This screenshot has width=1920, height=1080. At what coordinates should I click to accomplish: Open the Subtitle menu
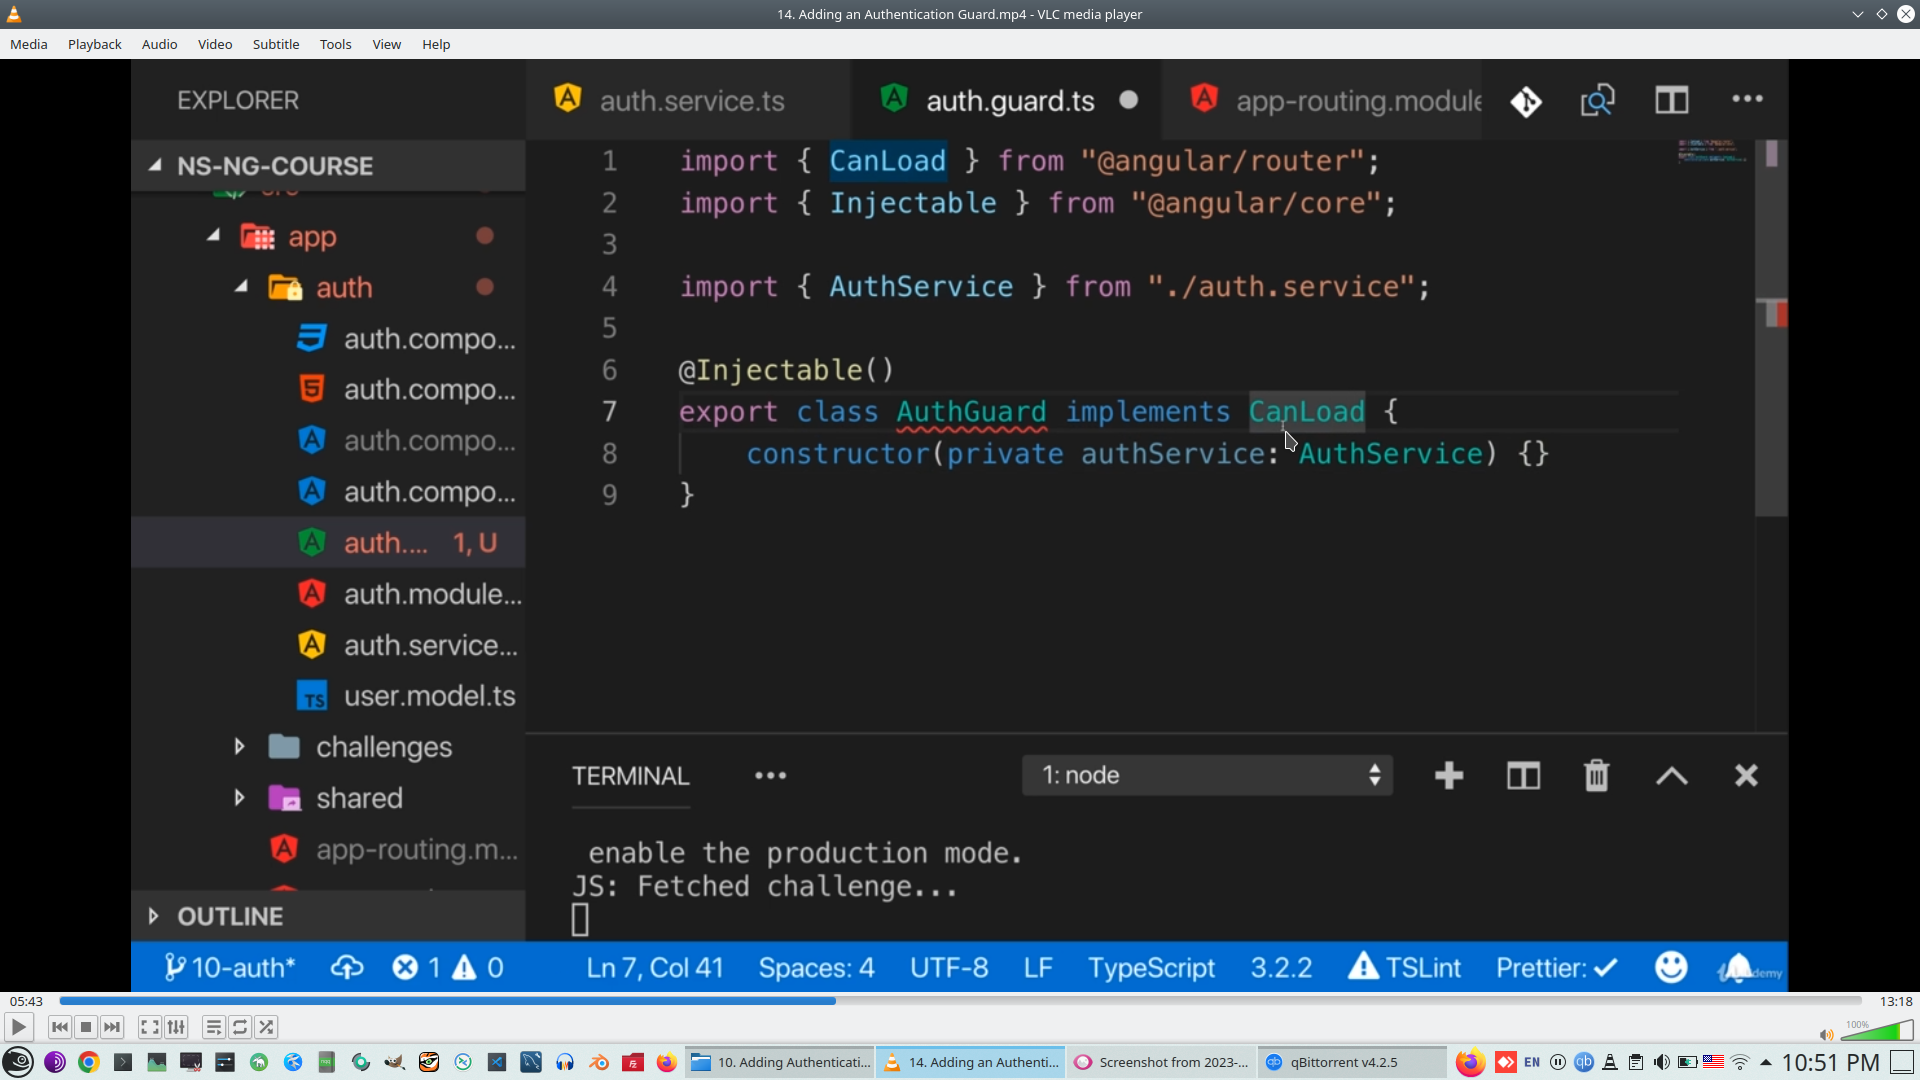(x=275, y=44)
